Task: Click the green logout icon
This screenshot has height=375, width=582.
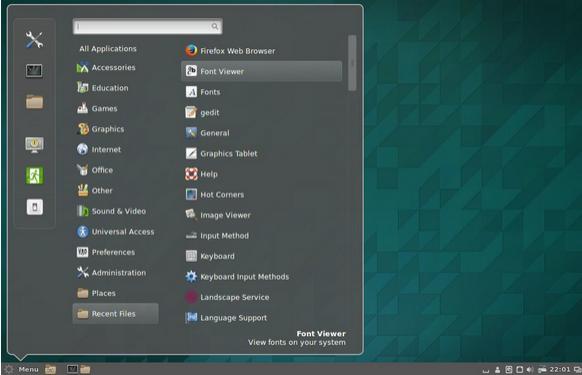Action: [34, 176]
